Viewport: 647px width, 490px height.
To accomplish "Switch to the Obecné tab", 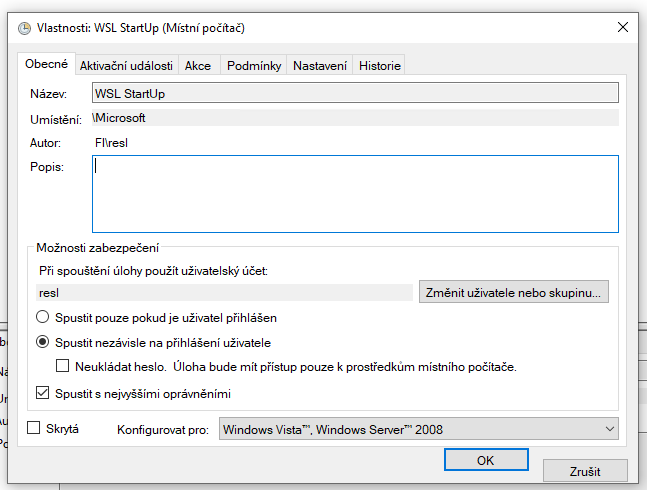I will tap(46, 64).
